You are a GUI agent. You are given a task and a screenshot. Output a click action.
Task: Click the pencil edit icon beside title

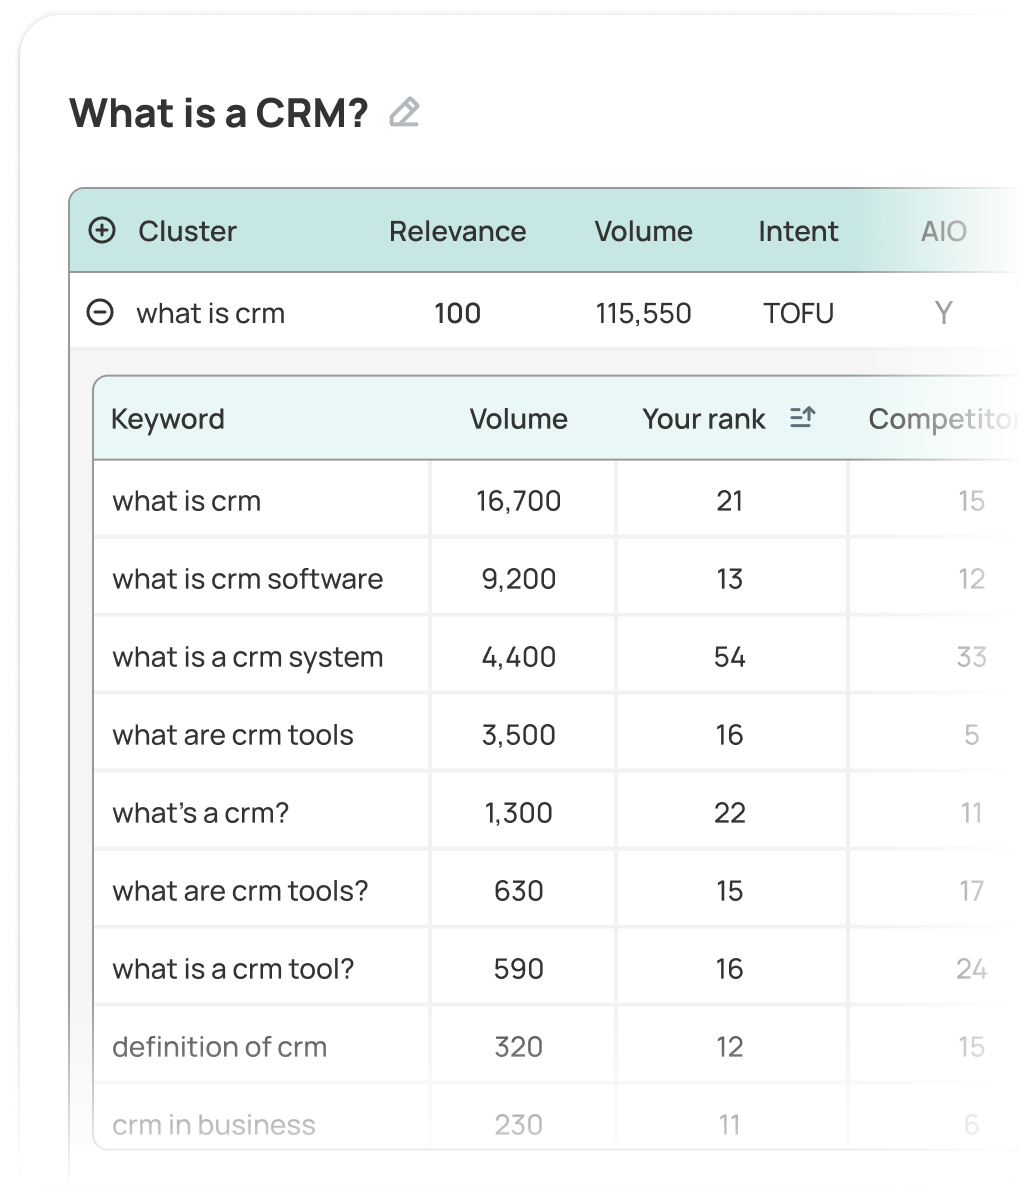click(x=404, y=113)
